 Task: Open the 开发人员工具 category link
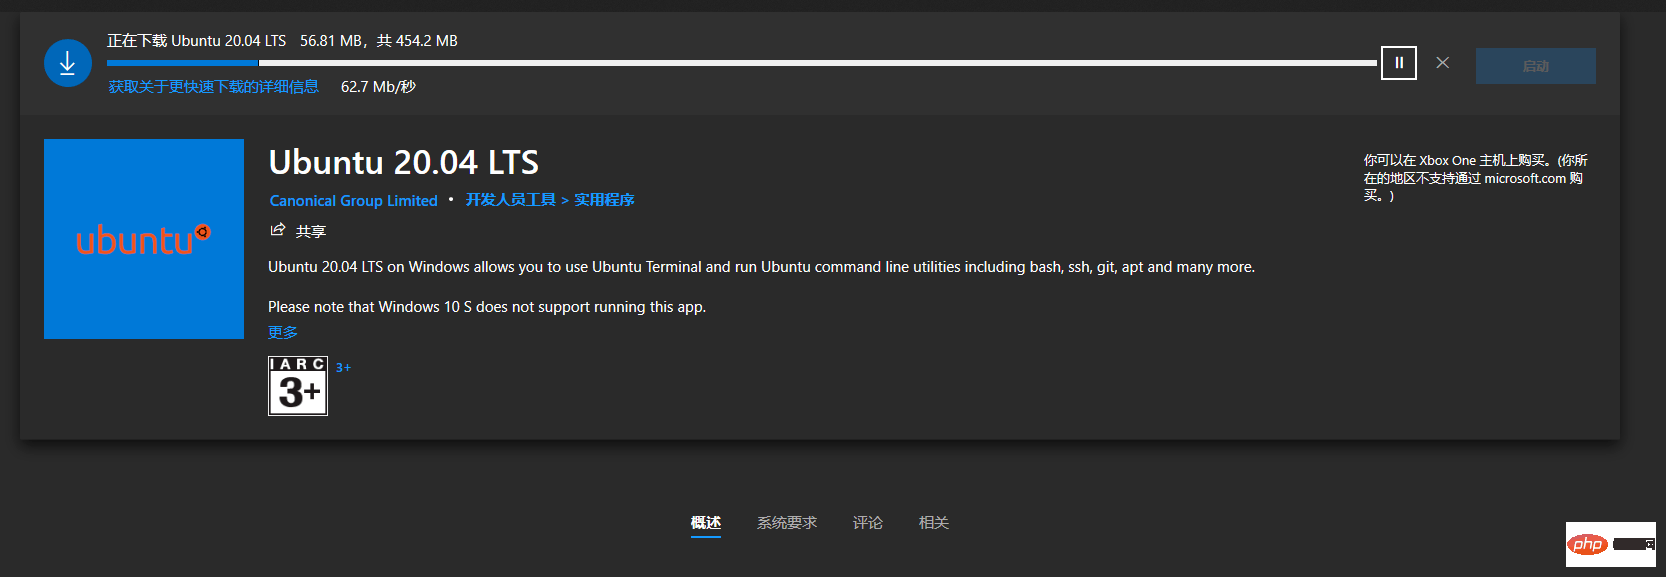(x=510, y=200)
